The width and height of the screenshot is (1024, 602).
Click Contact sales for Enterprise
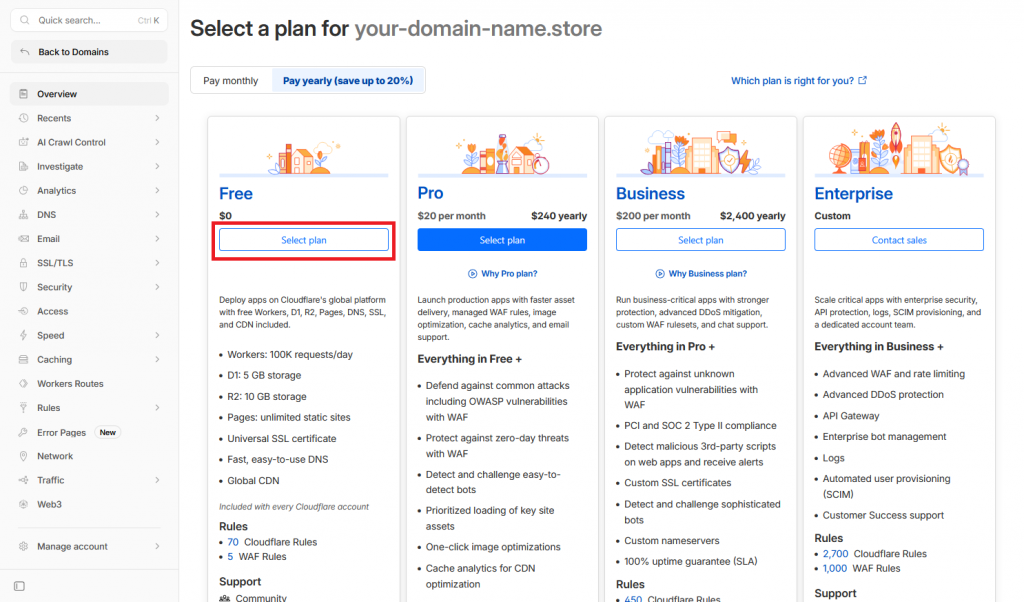click(899, 240)
